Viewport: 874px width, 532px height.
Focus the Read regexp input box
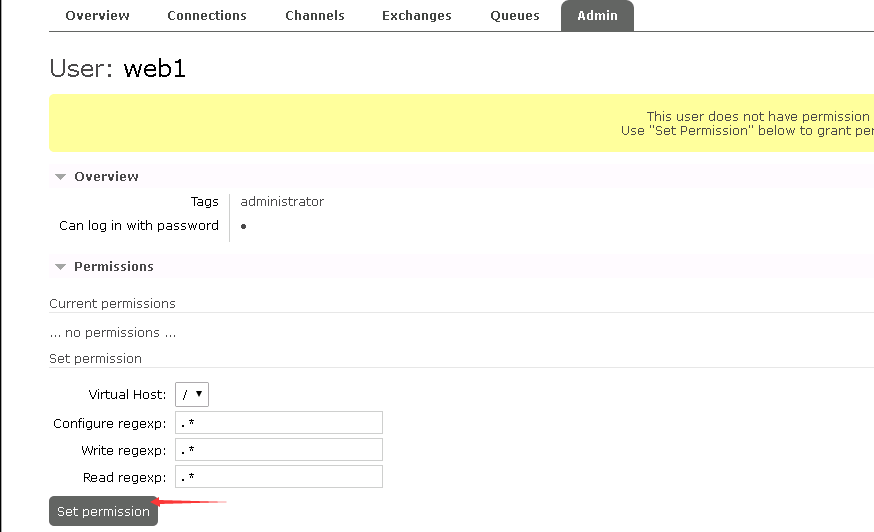click(x=278, y=477)
